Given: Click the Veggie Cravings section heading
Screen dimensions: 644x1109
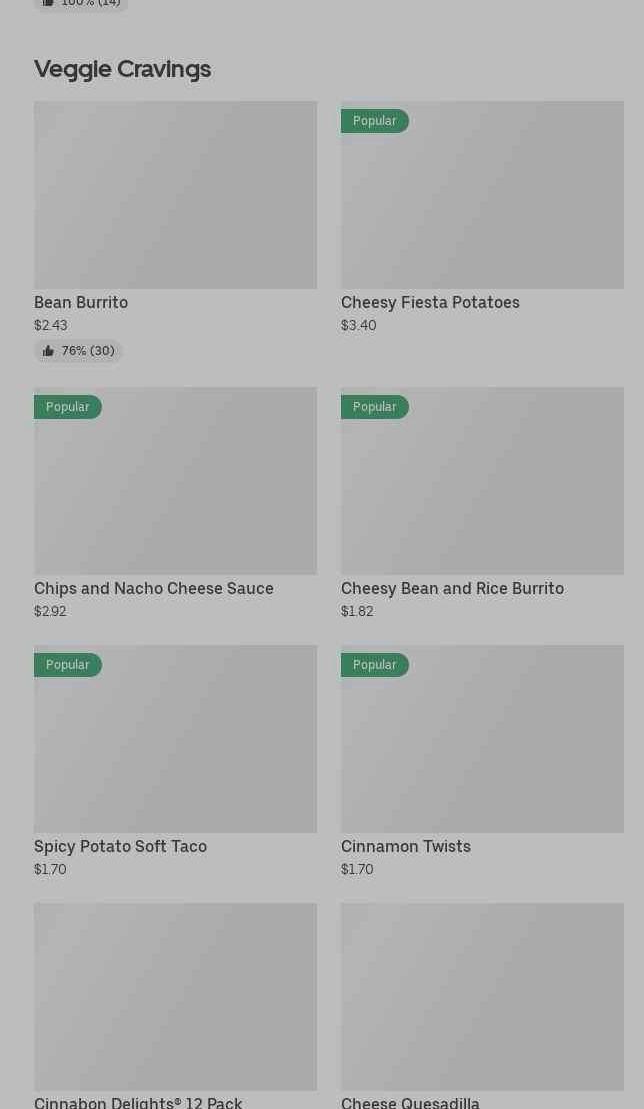Looking at the screenshot, I should point(122,69).
